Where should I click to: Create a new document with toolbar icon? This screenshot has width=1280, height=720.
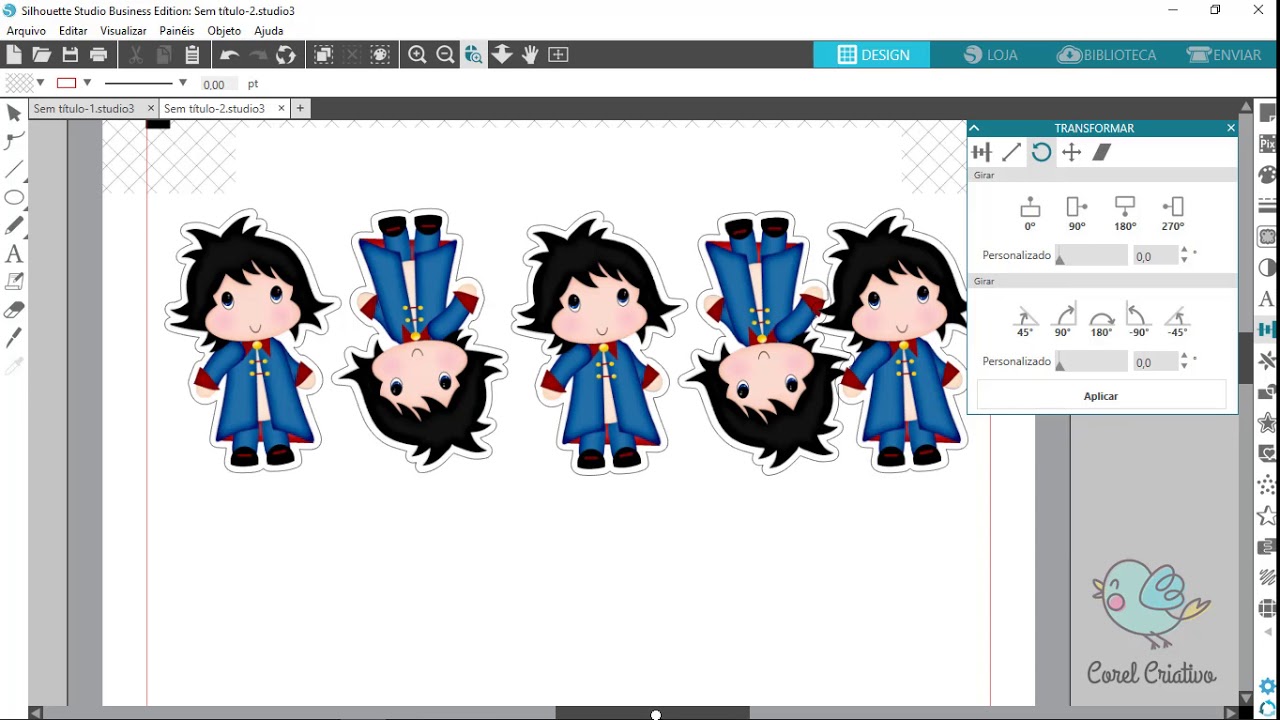(14, 55)
